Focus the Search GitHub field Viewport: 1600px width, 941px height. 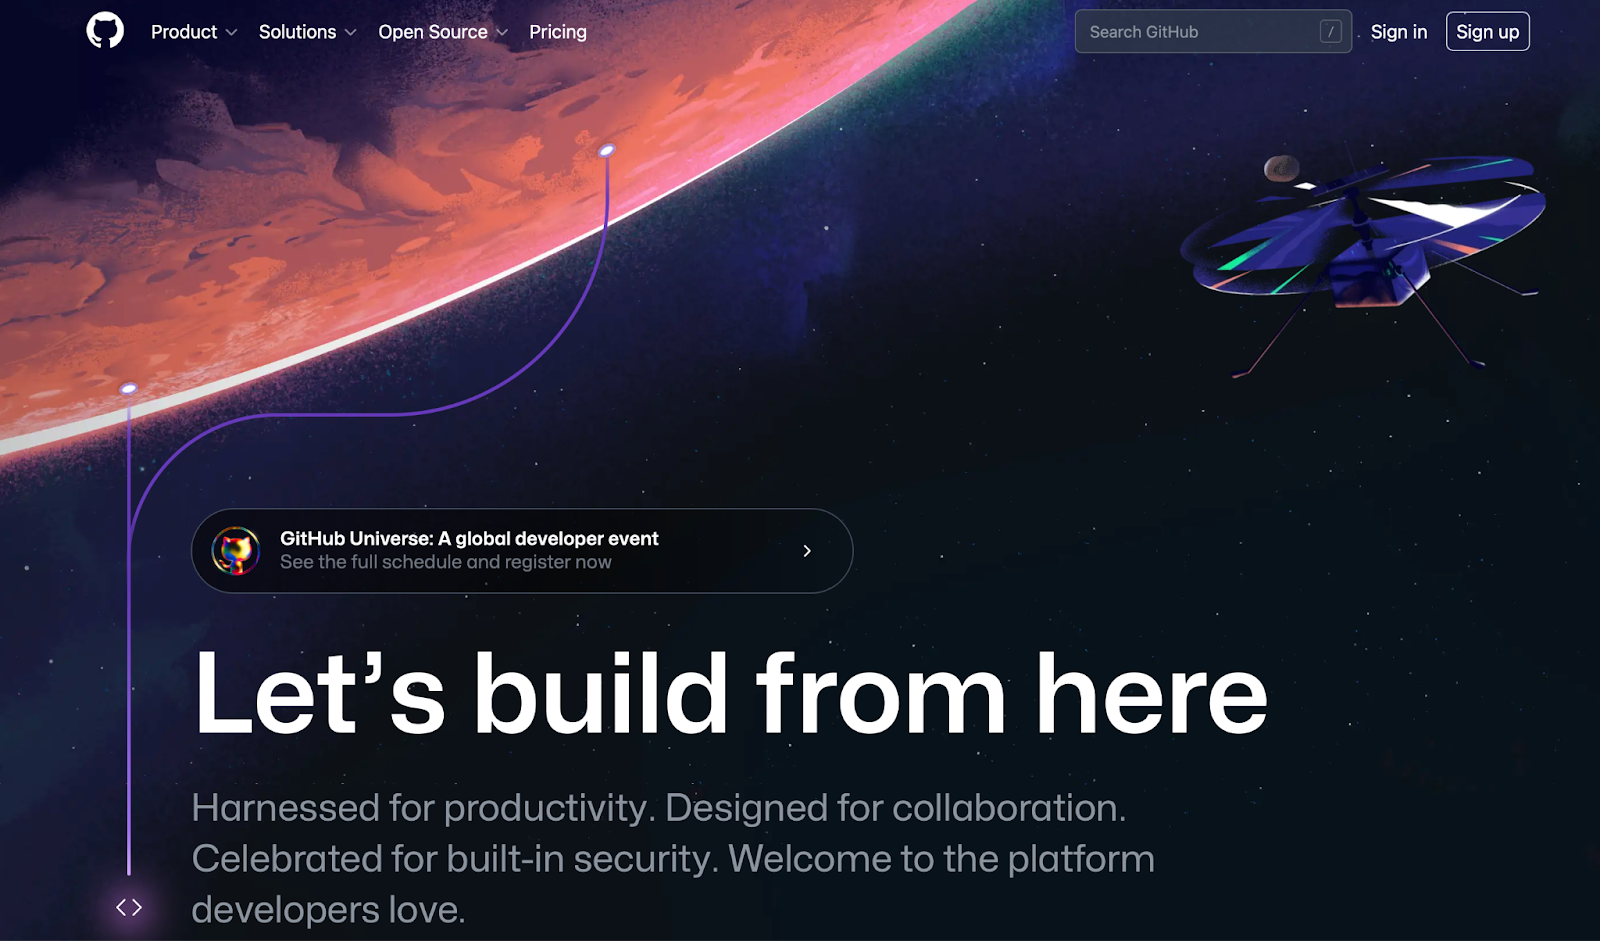pyautogui.click(x=1213, y=32)
